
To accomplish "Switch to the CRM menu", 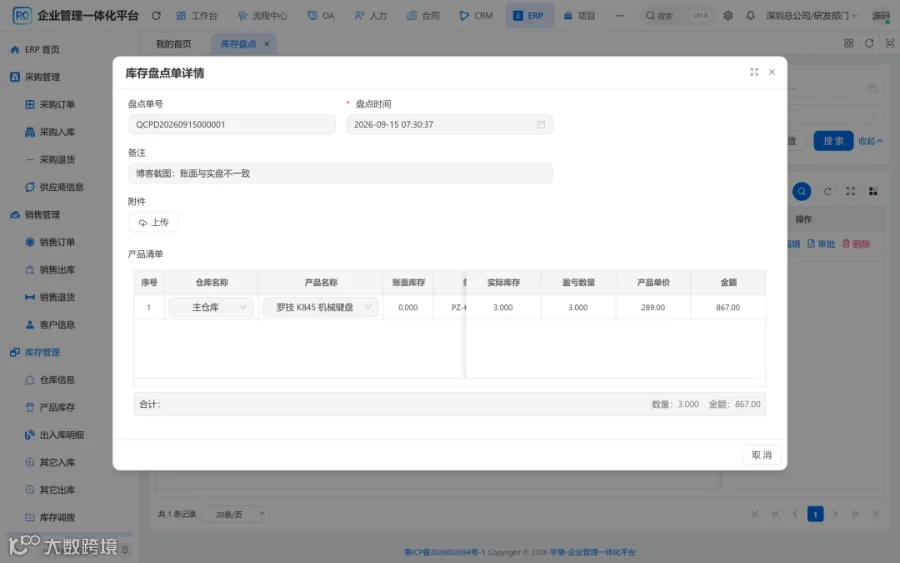I will tap(476, 15).
